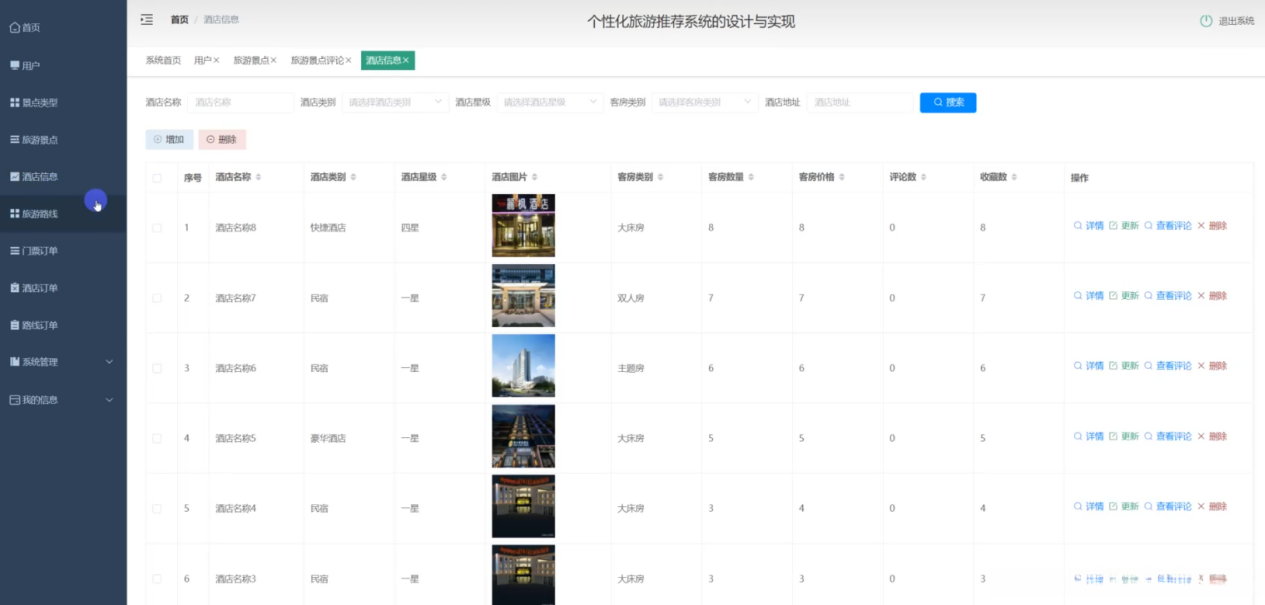Click the blue 搜索 button
The height and width of the screenshot is (605, 1265).
(947, 102)
